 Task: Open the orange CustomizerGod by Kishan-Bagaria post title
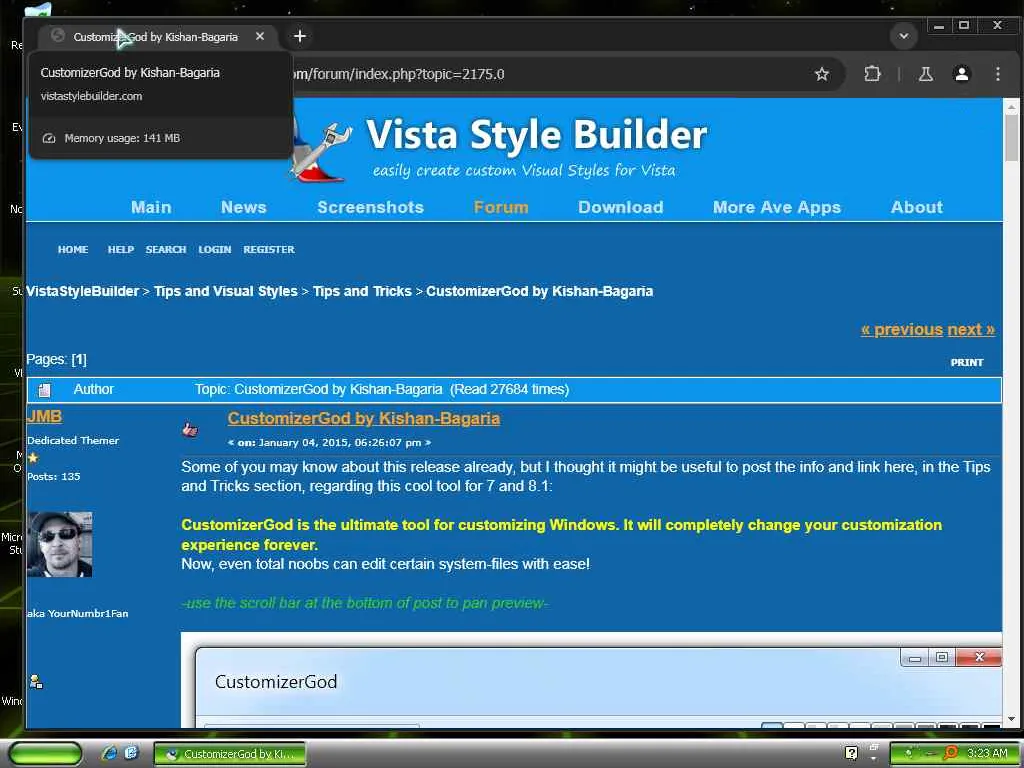[x=364, y=419]
